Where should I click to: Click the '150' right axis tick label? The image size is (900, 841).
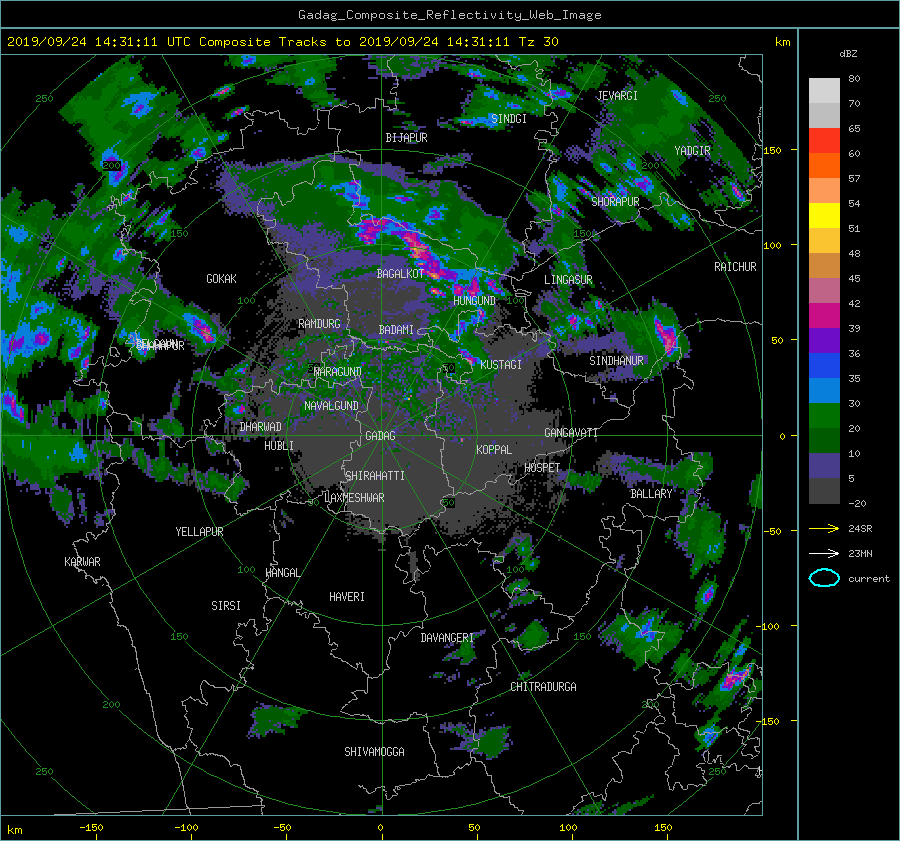[x=772, y=150]
